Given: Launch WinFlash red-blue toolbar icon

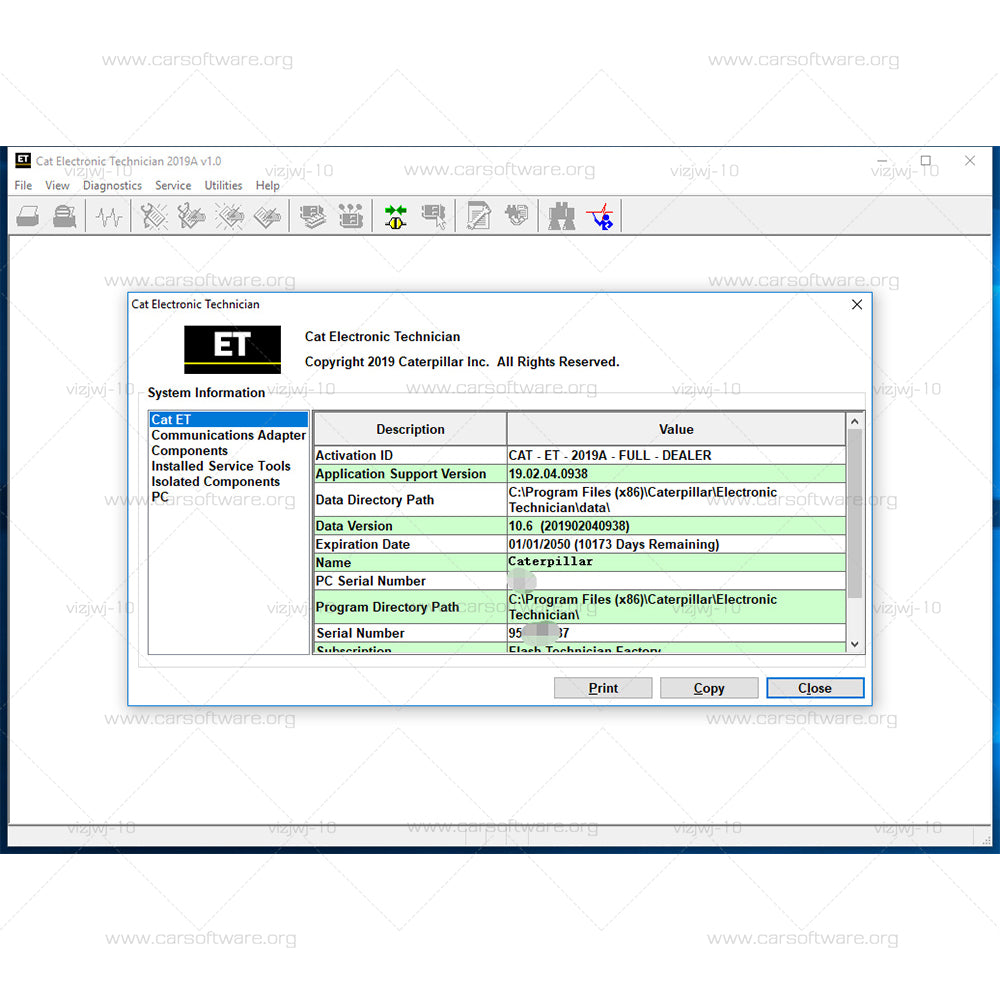Looking at the screenshot, I should pos(600,217).
